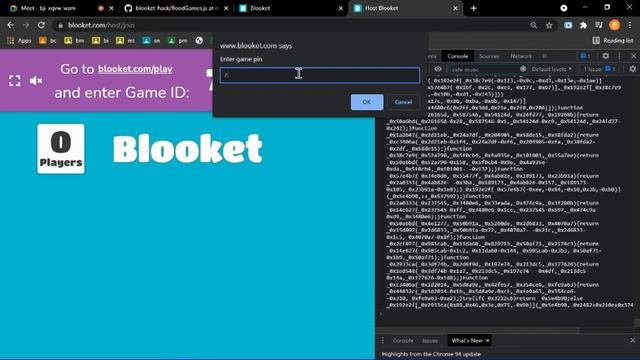
Task: Click the 0 Players counter card
Action: pyautogui.click(x=61, y=149)
